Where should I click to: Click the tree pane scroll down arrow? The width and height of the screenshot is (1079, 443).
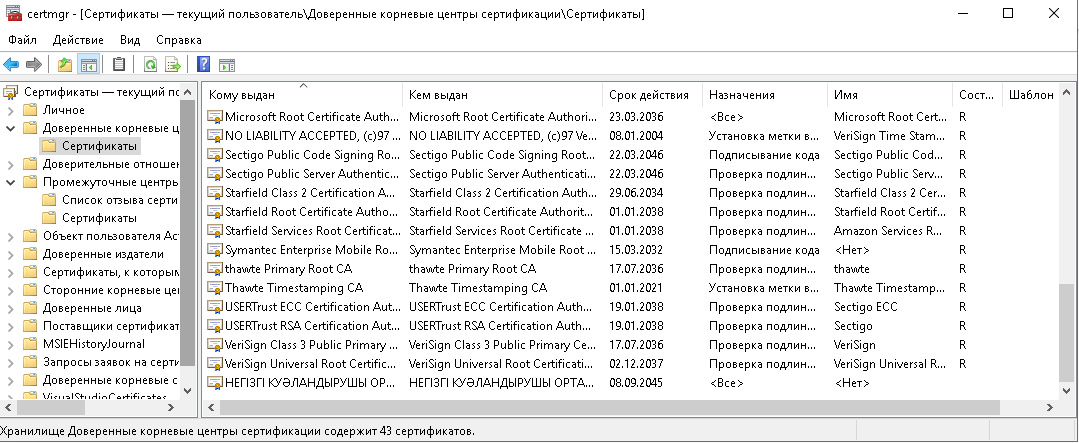click(x=187, y=390)
